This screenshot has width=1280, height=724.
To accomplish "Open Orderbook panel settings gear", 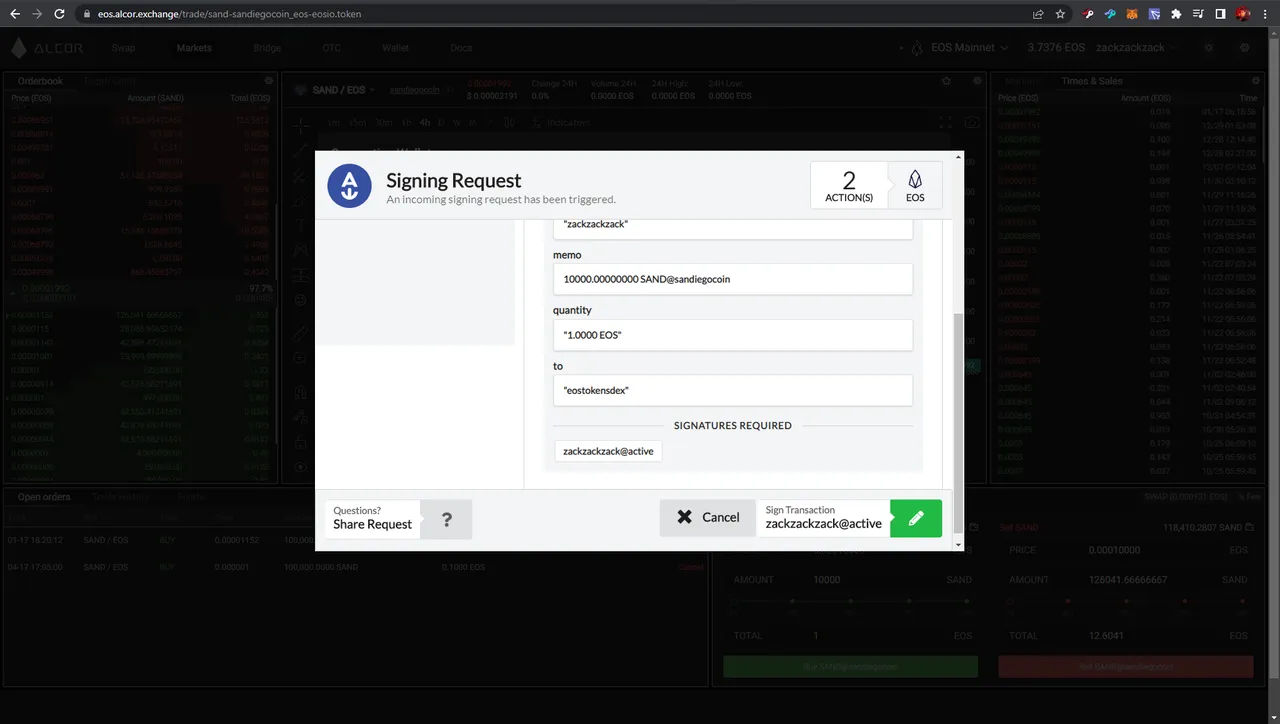I will (x=268, y=81).
